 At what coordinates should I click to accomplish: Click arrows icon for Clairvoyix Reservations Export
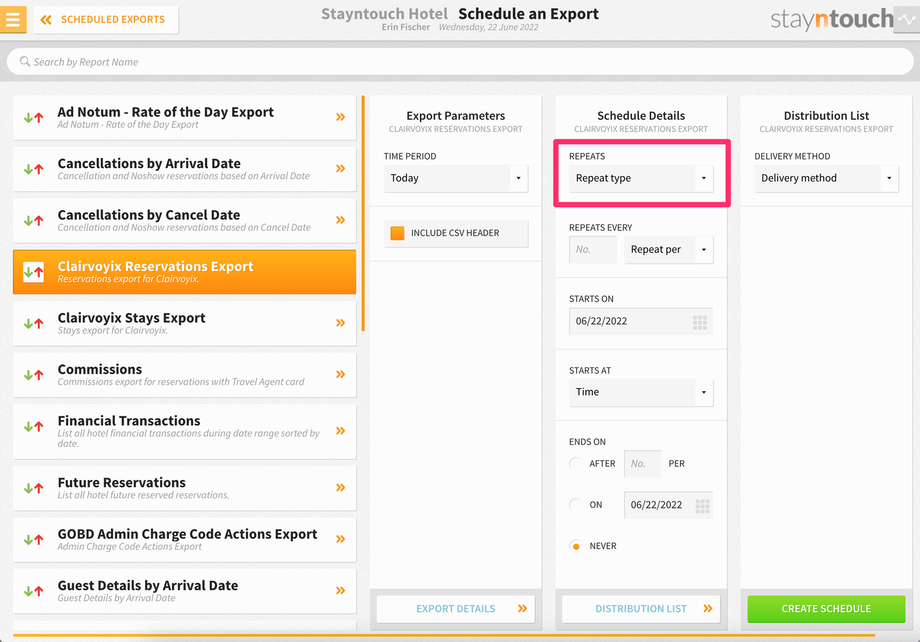(33, 272)
